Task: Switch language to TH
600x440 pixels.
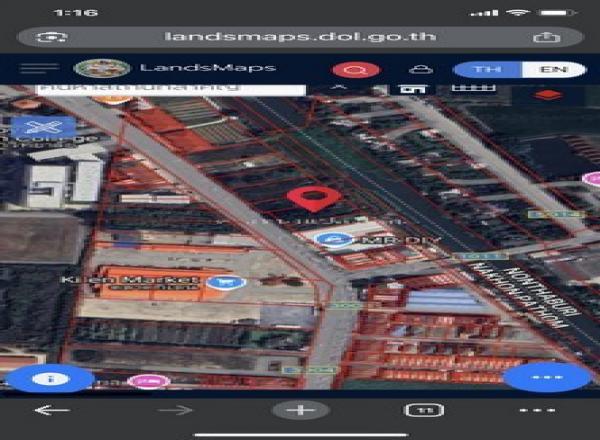Action: tap(487, 70)
